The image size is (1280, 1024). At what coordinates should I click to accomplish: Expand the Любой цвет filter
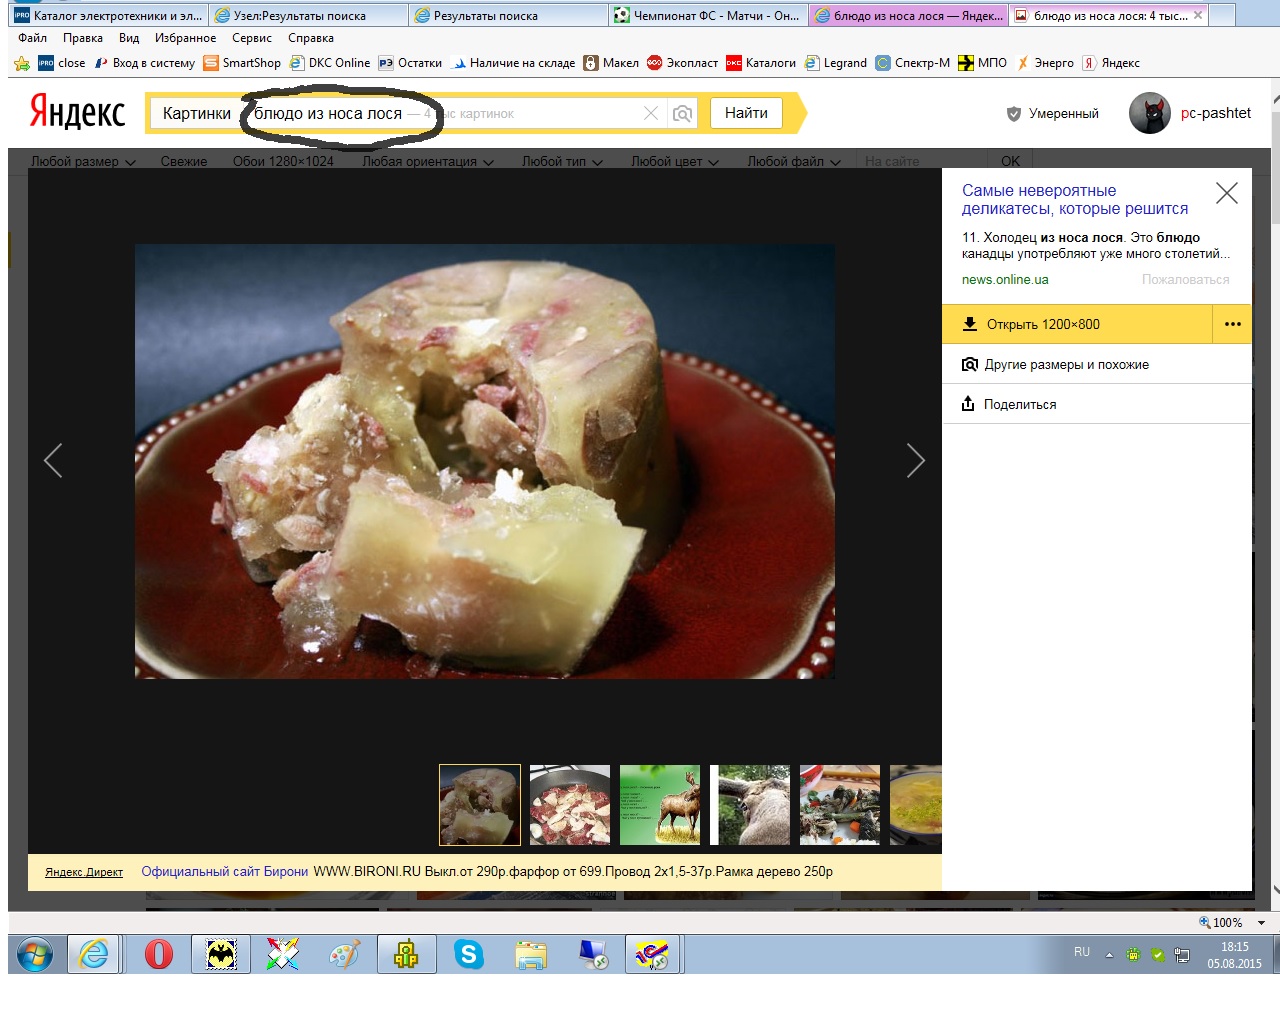click(x=675, y=161)
